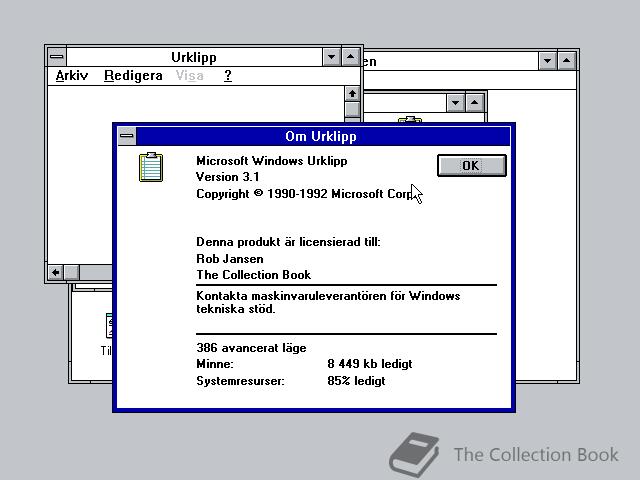Open the Redigera menu in Urklipp
Screen dimensions: 640x480
[x=133, y=76]
